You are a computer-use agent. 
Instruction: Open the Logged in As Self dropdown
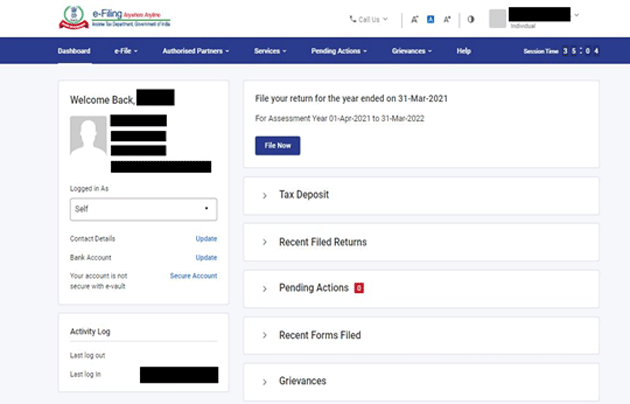143,208
